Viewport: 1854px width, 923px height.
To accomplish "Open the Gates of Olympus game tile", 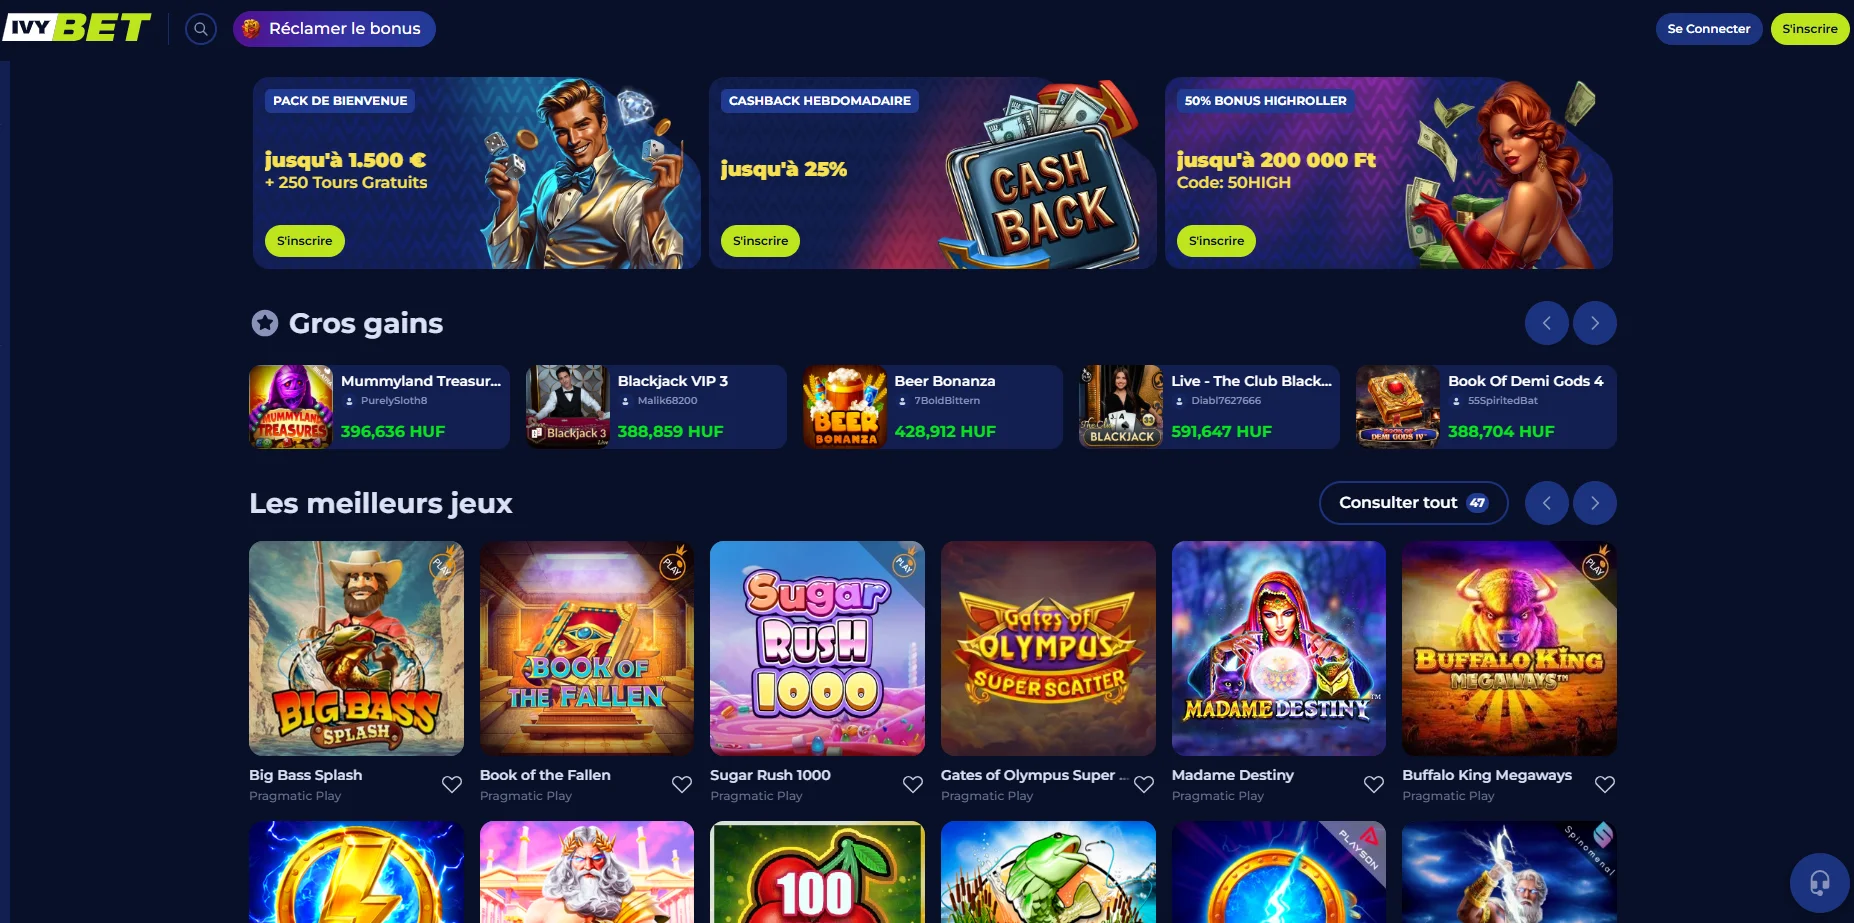I will pos(1048,648).
